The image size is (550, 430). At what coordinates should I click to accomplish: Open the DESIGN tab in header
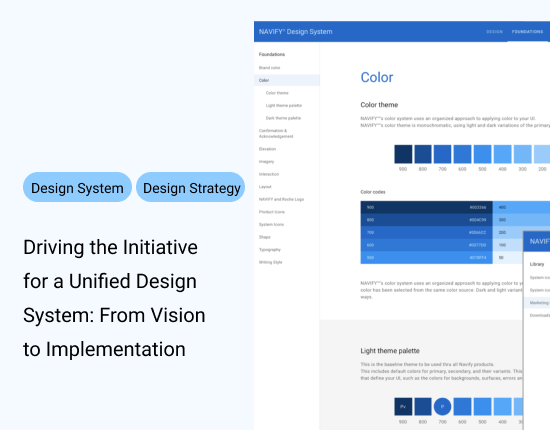[494, 32]
